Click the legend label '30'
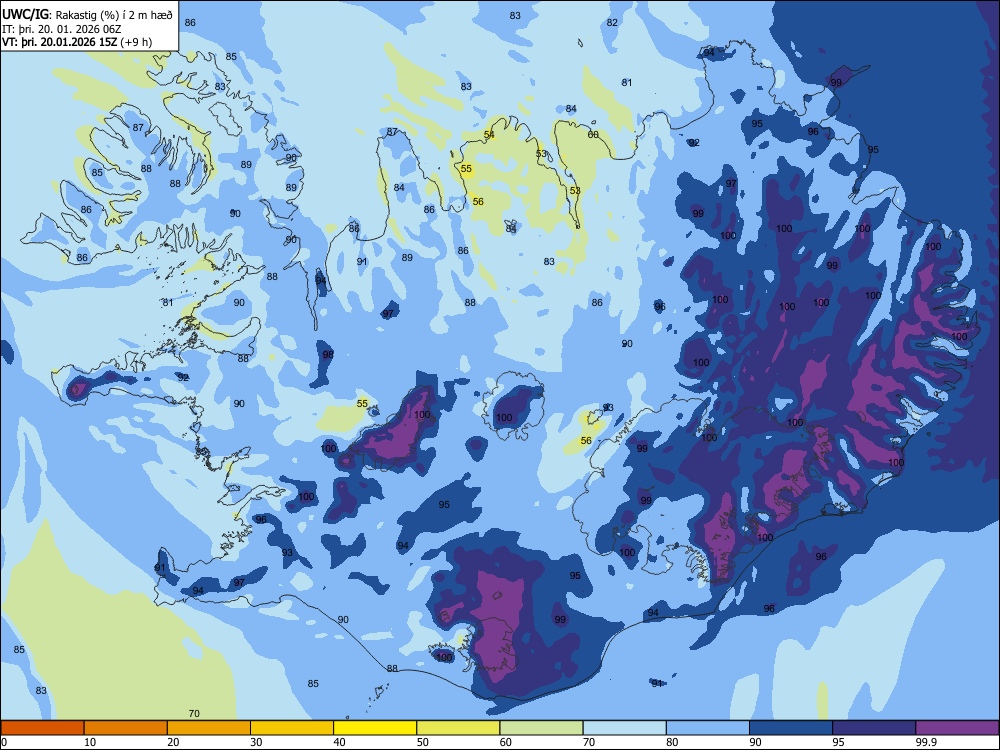The image size is (1000, 750). [x=256, y=742]
